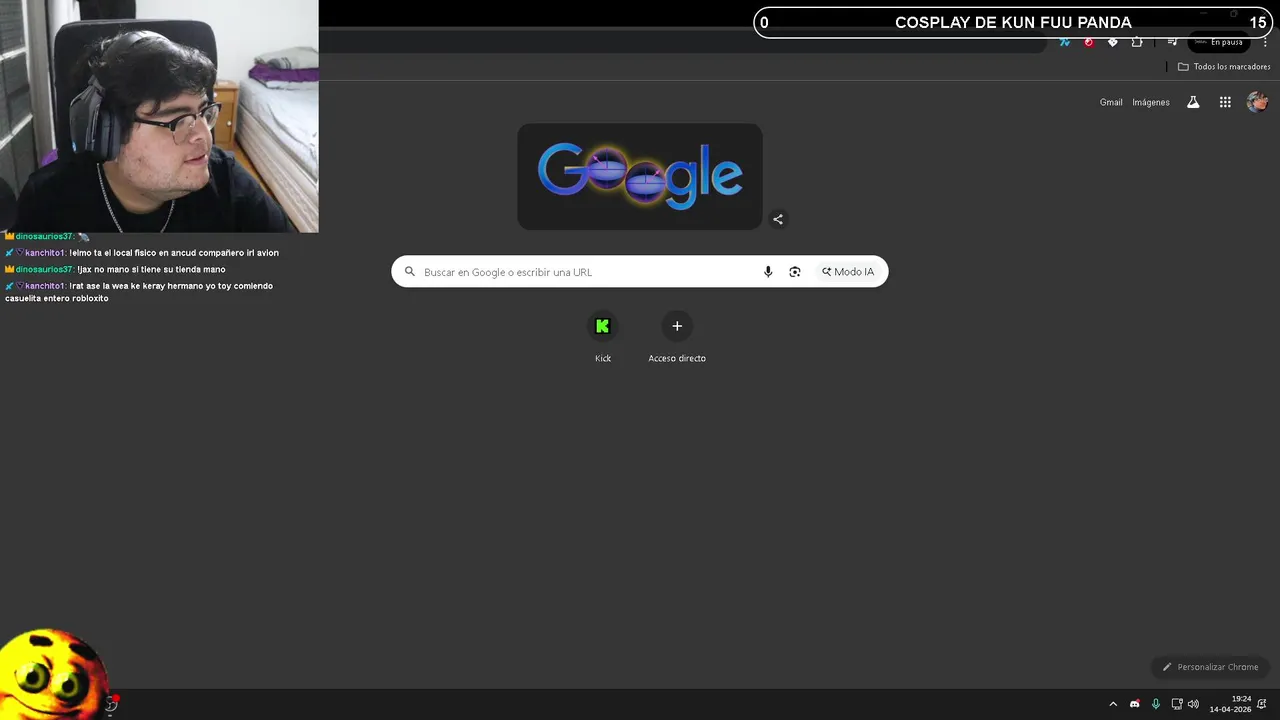Open Google Lens image search
This screenshot has height=720, width=1280.
[x=795, y=272]
